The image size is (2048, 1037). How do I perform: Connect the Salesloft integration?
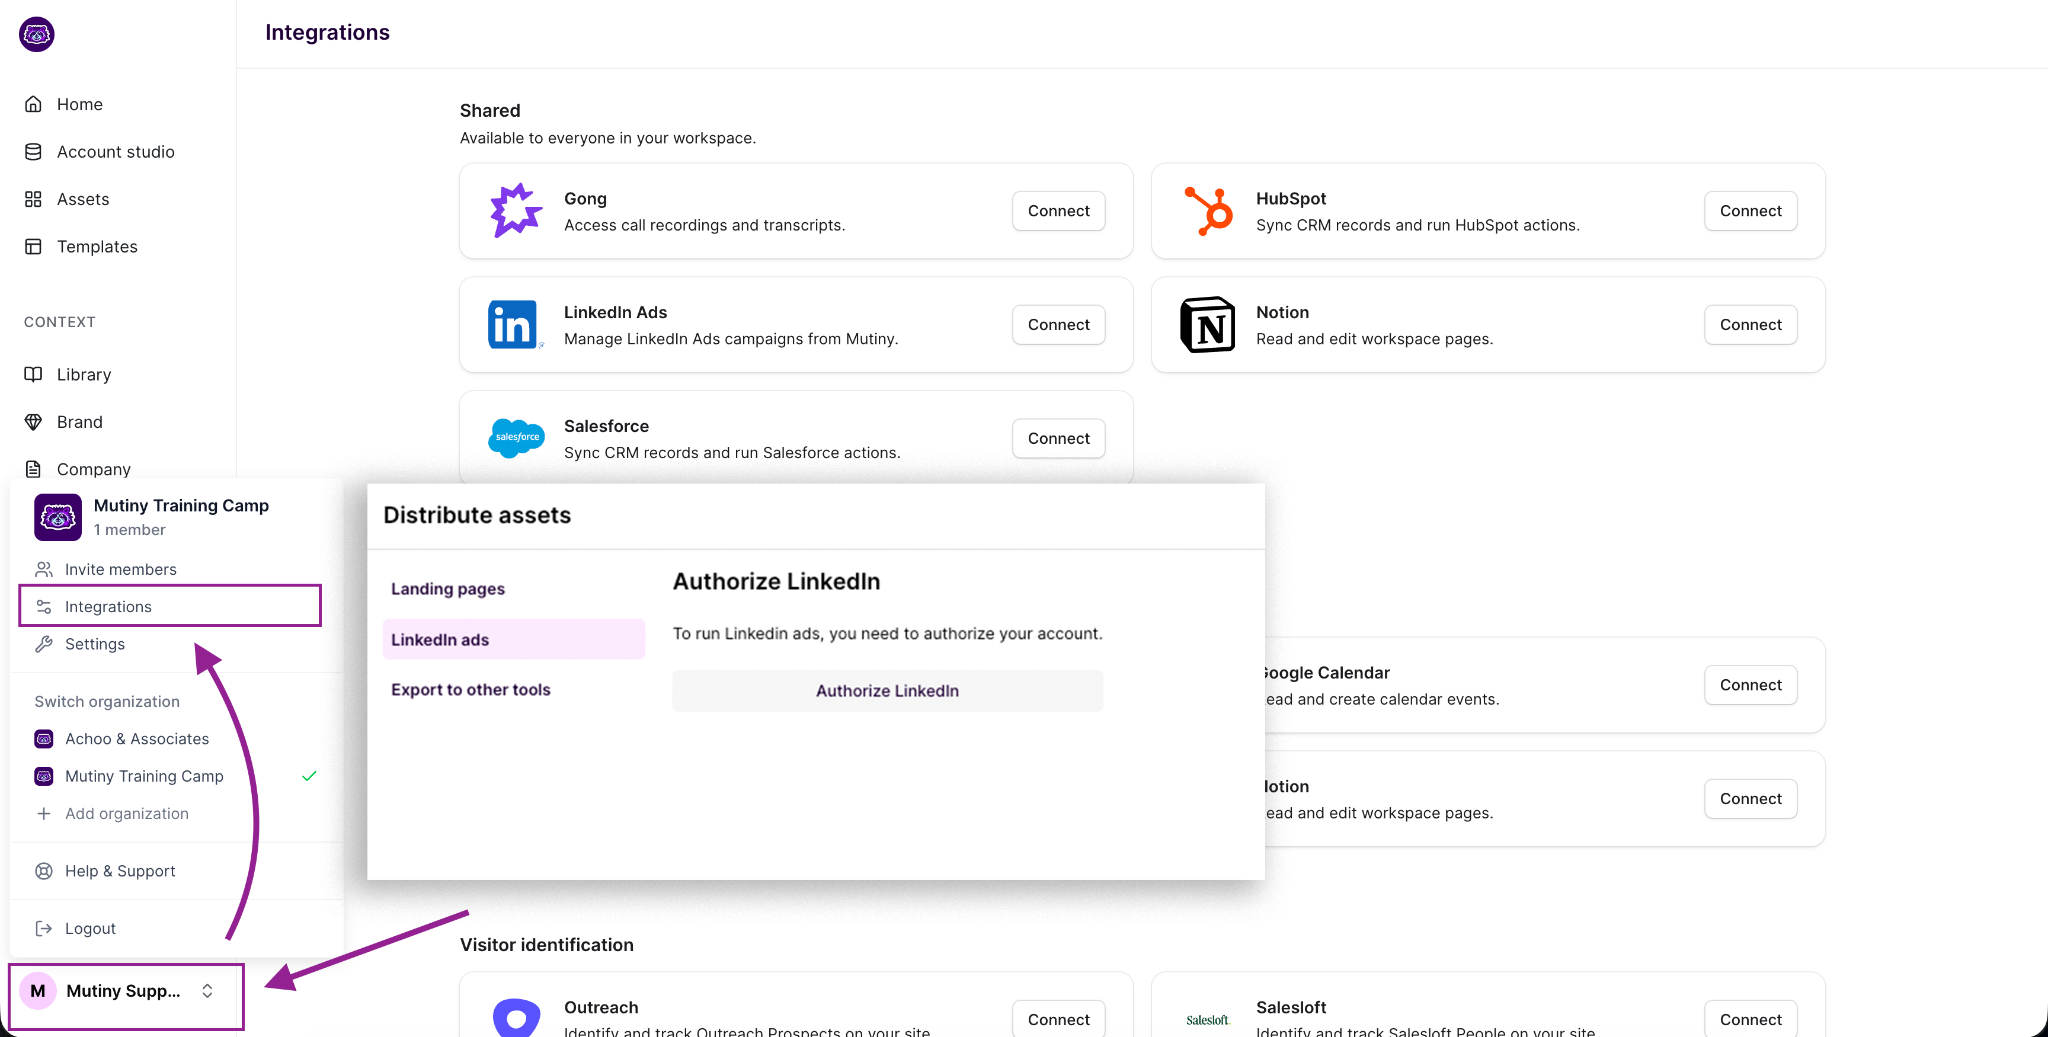point(1751,1019)
